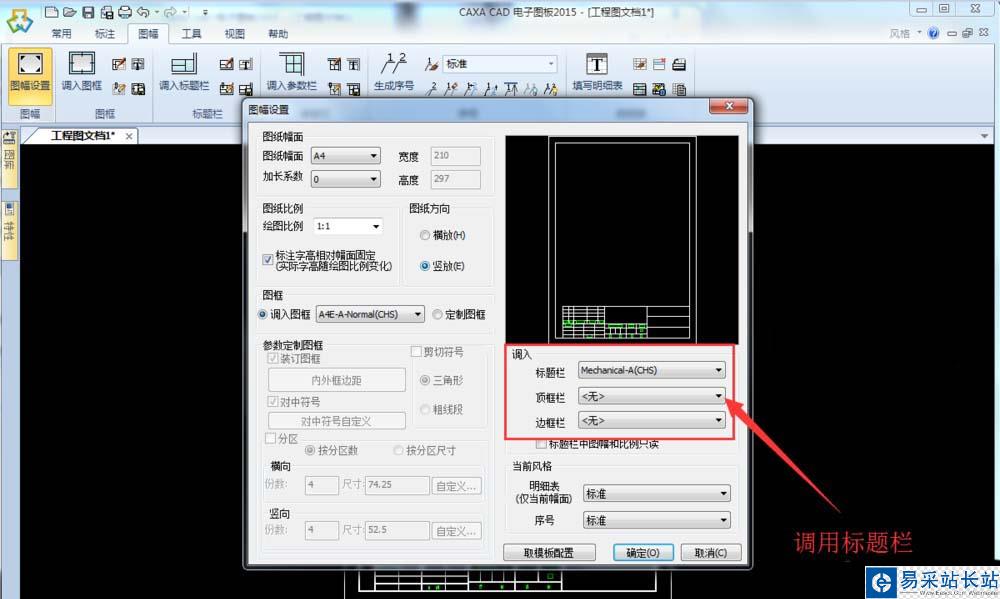This screenshot has width=1000, height=599.
Task: Switch to the 帮助 ribbon tab
Action: coord(278,34)
